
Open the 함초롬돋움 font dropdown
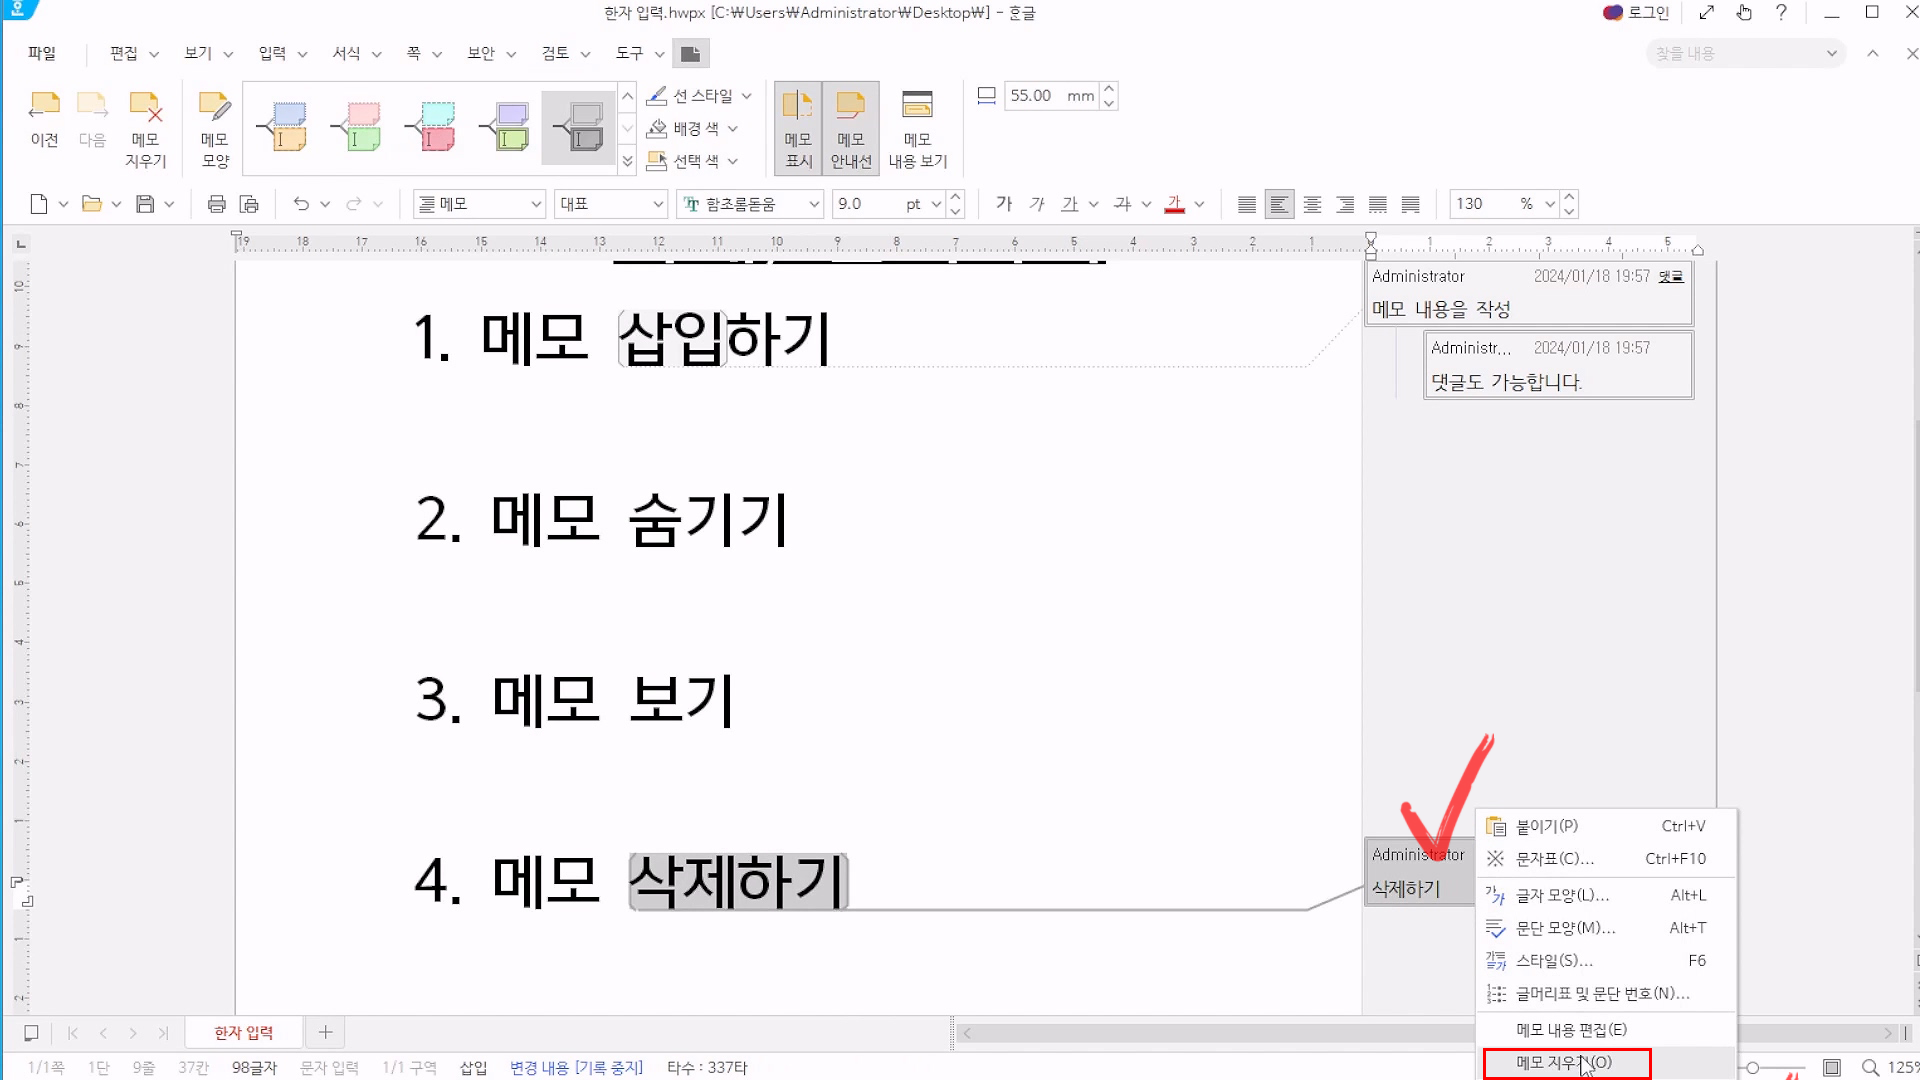[814, 204]
